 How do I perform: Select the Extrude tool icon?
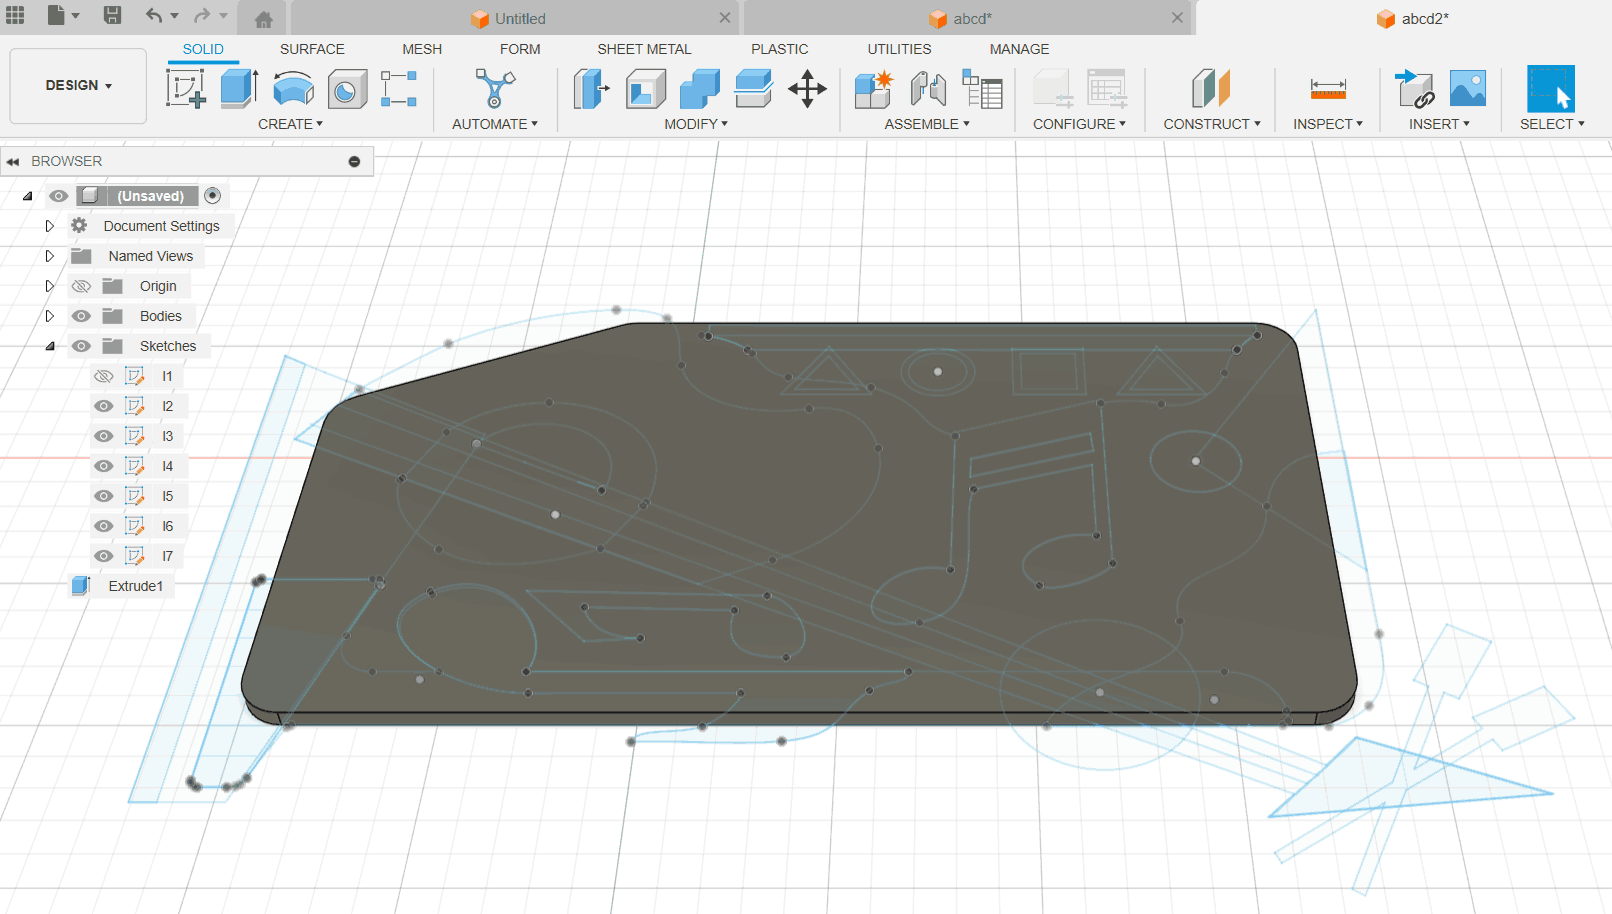tap(239, 88)
